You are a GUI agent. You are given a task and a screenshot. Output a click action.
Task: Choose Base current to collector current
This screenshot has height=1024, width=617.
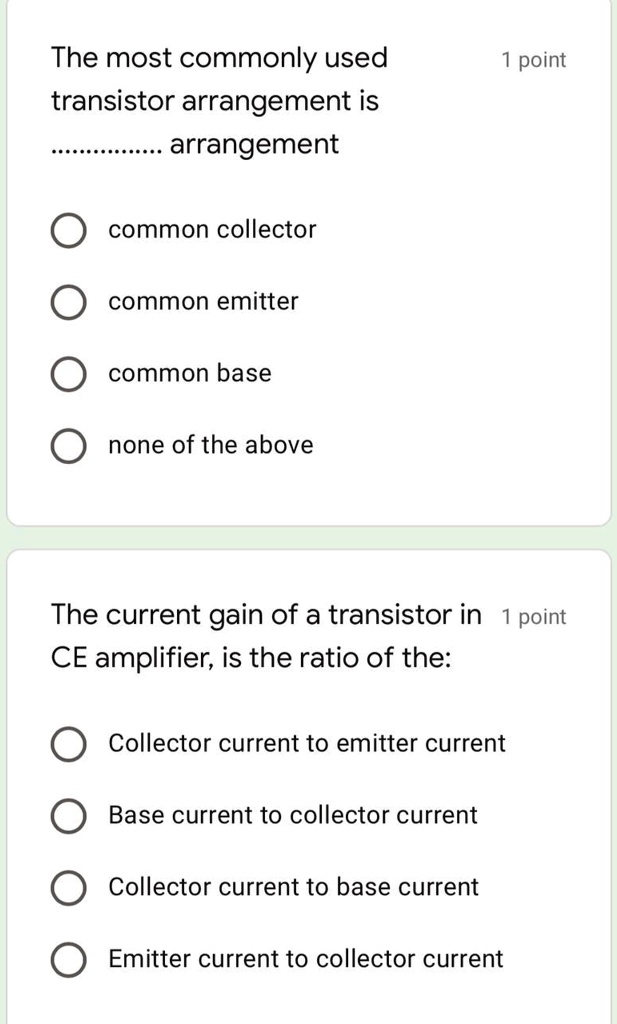[68, 815]
